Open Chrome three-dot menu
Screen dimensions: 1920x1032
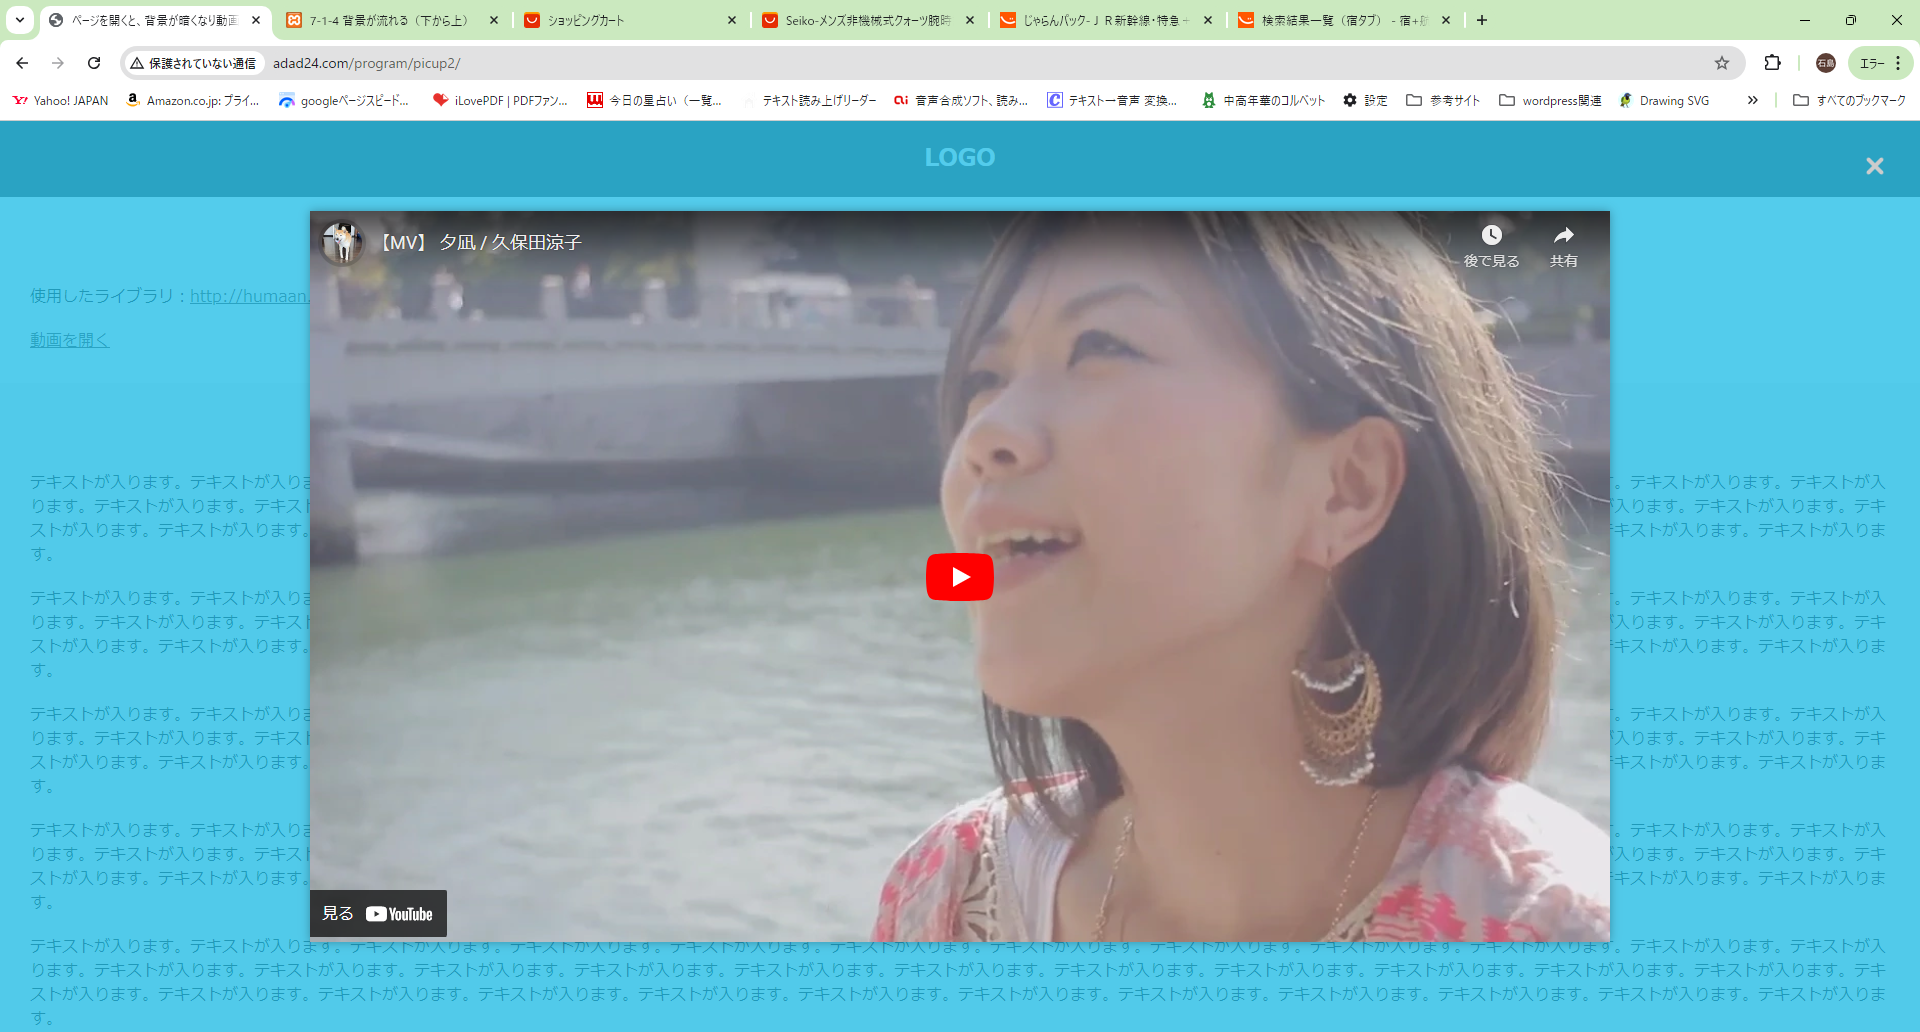pos(1898,63)
